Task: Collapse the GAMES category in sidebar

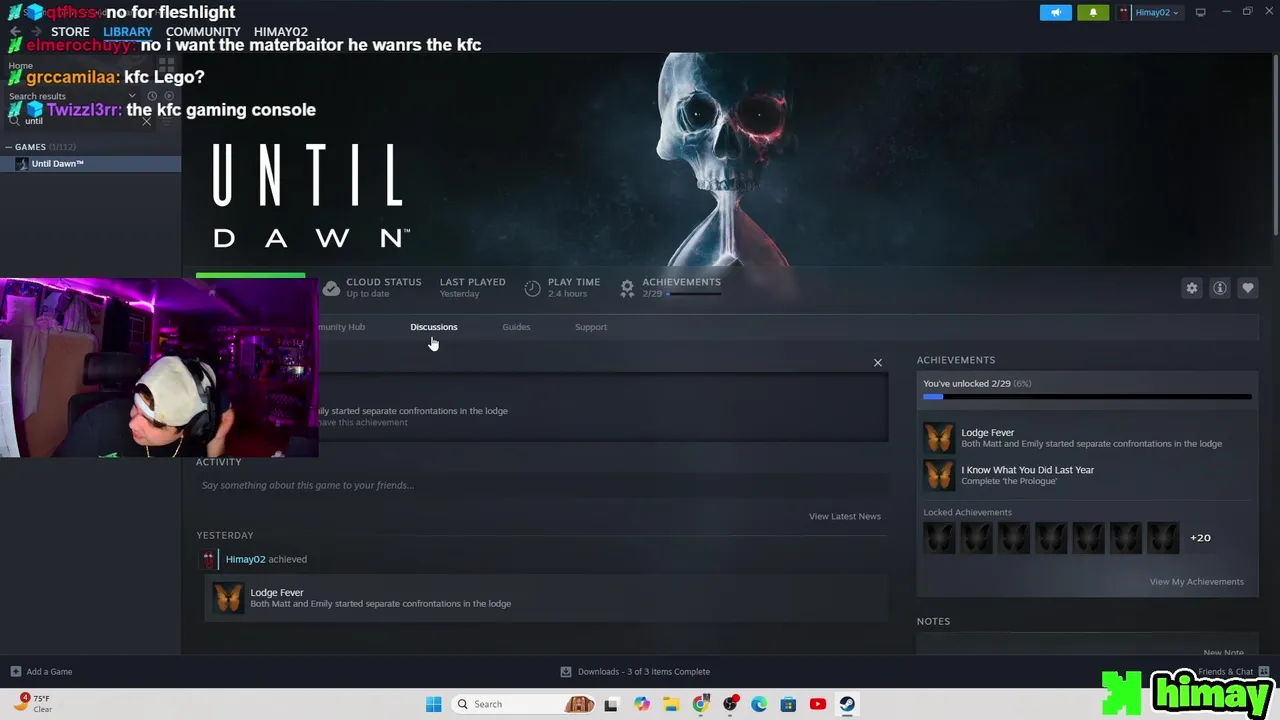Action: tap(9, 147)
